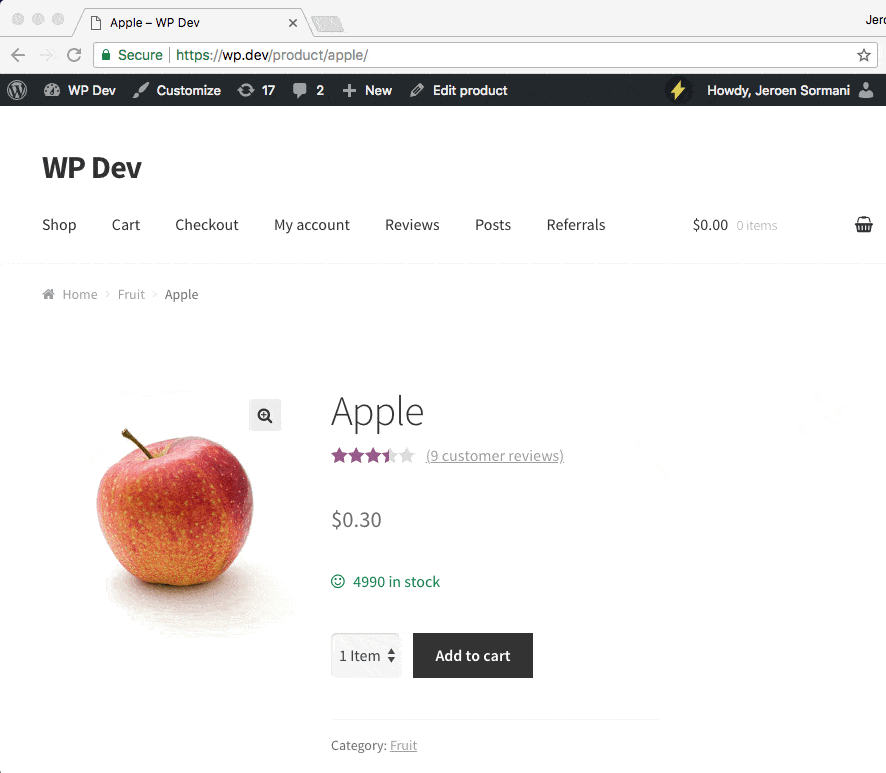Open the Customize brush icon in admin bar
The image size is (886, 773).
point(141,90)
